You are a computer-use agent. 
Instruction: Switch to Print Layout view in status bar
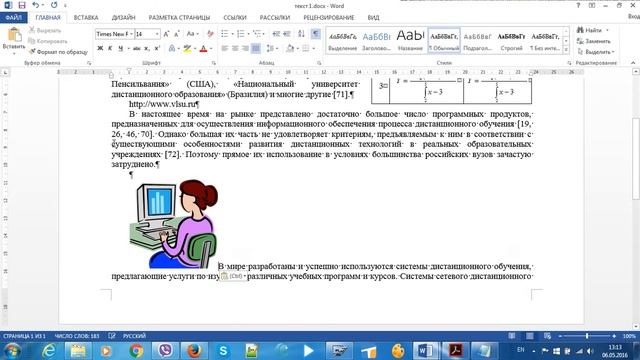click(529, 336)
